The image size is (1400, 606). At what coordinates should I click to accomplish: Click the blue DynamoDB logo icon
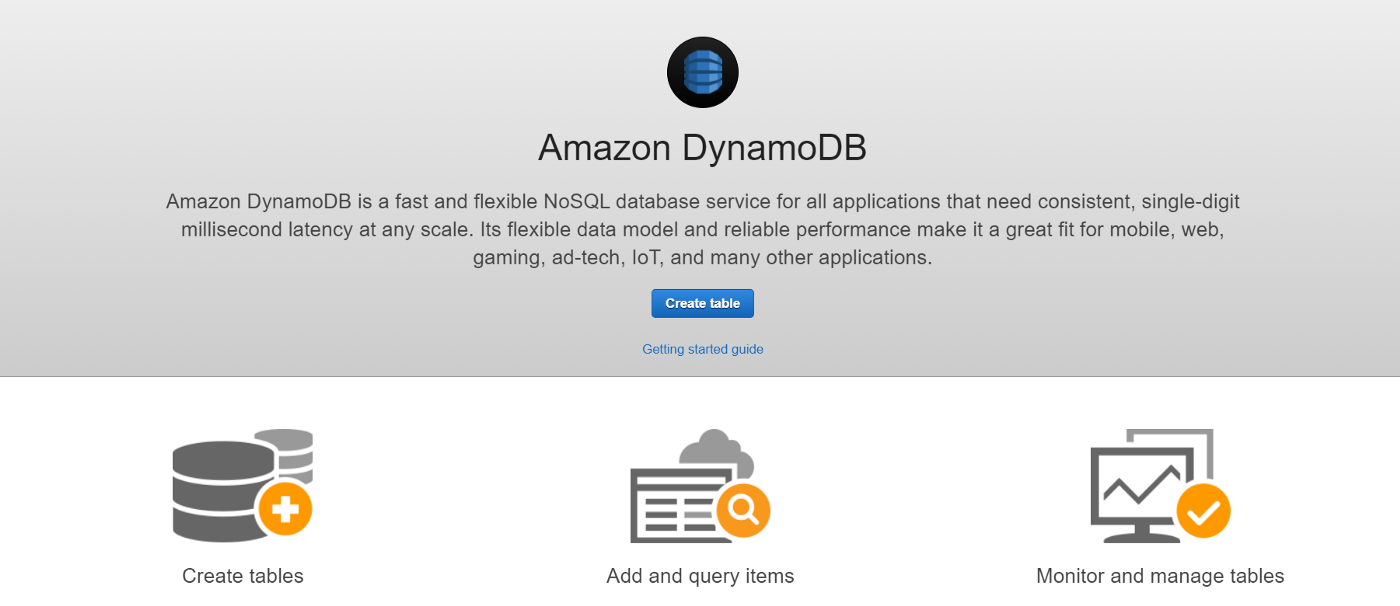[703, 72]
